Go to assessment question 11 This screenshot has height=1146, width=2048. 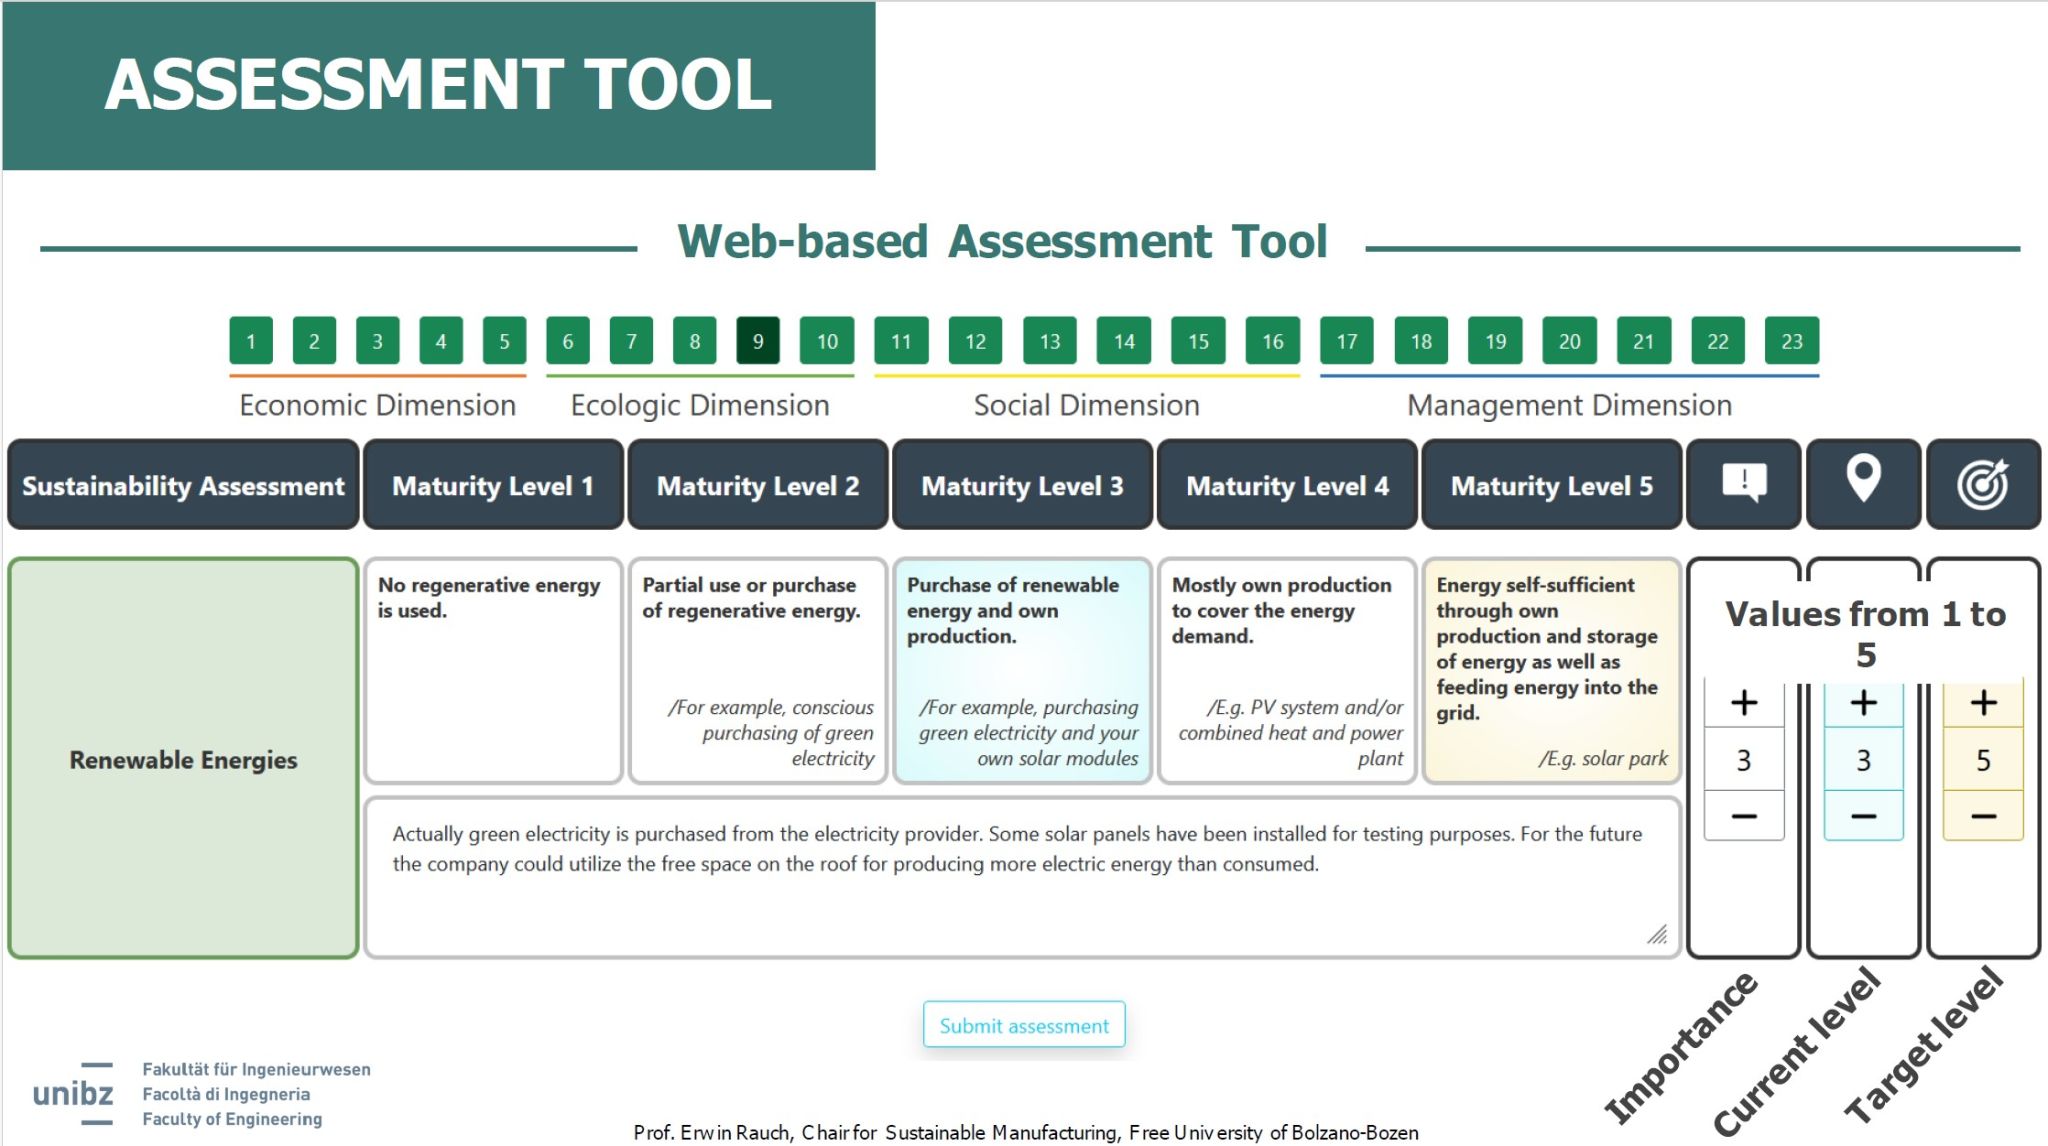(901, 341)
